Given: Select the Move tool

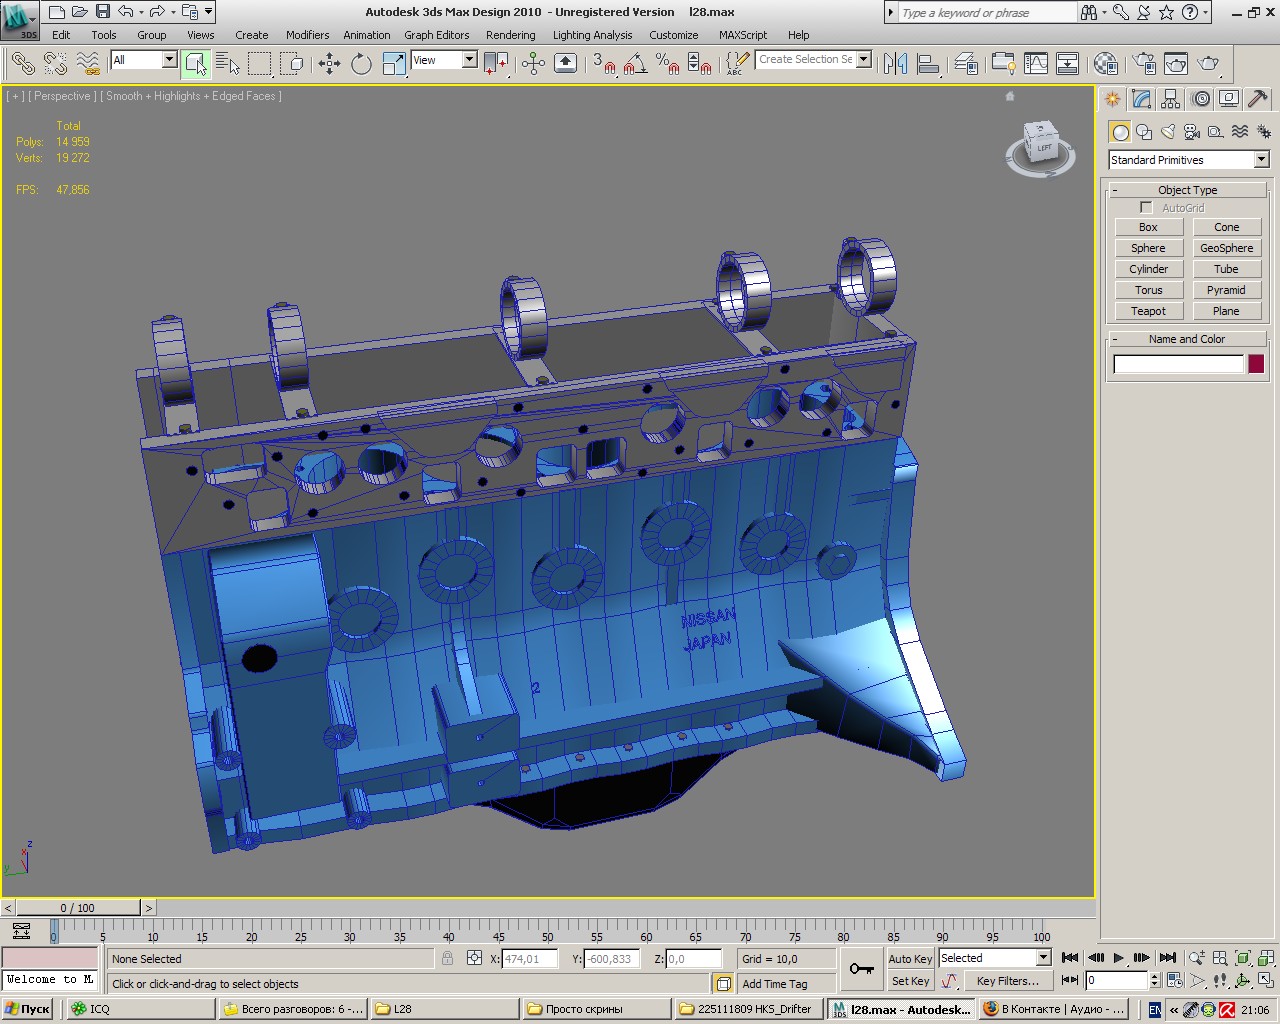Looking at the screenshot, I should [329, 63].
